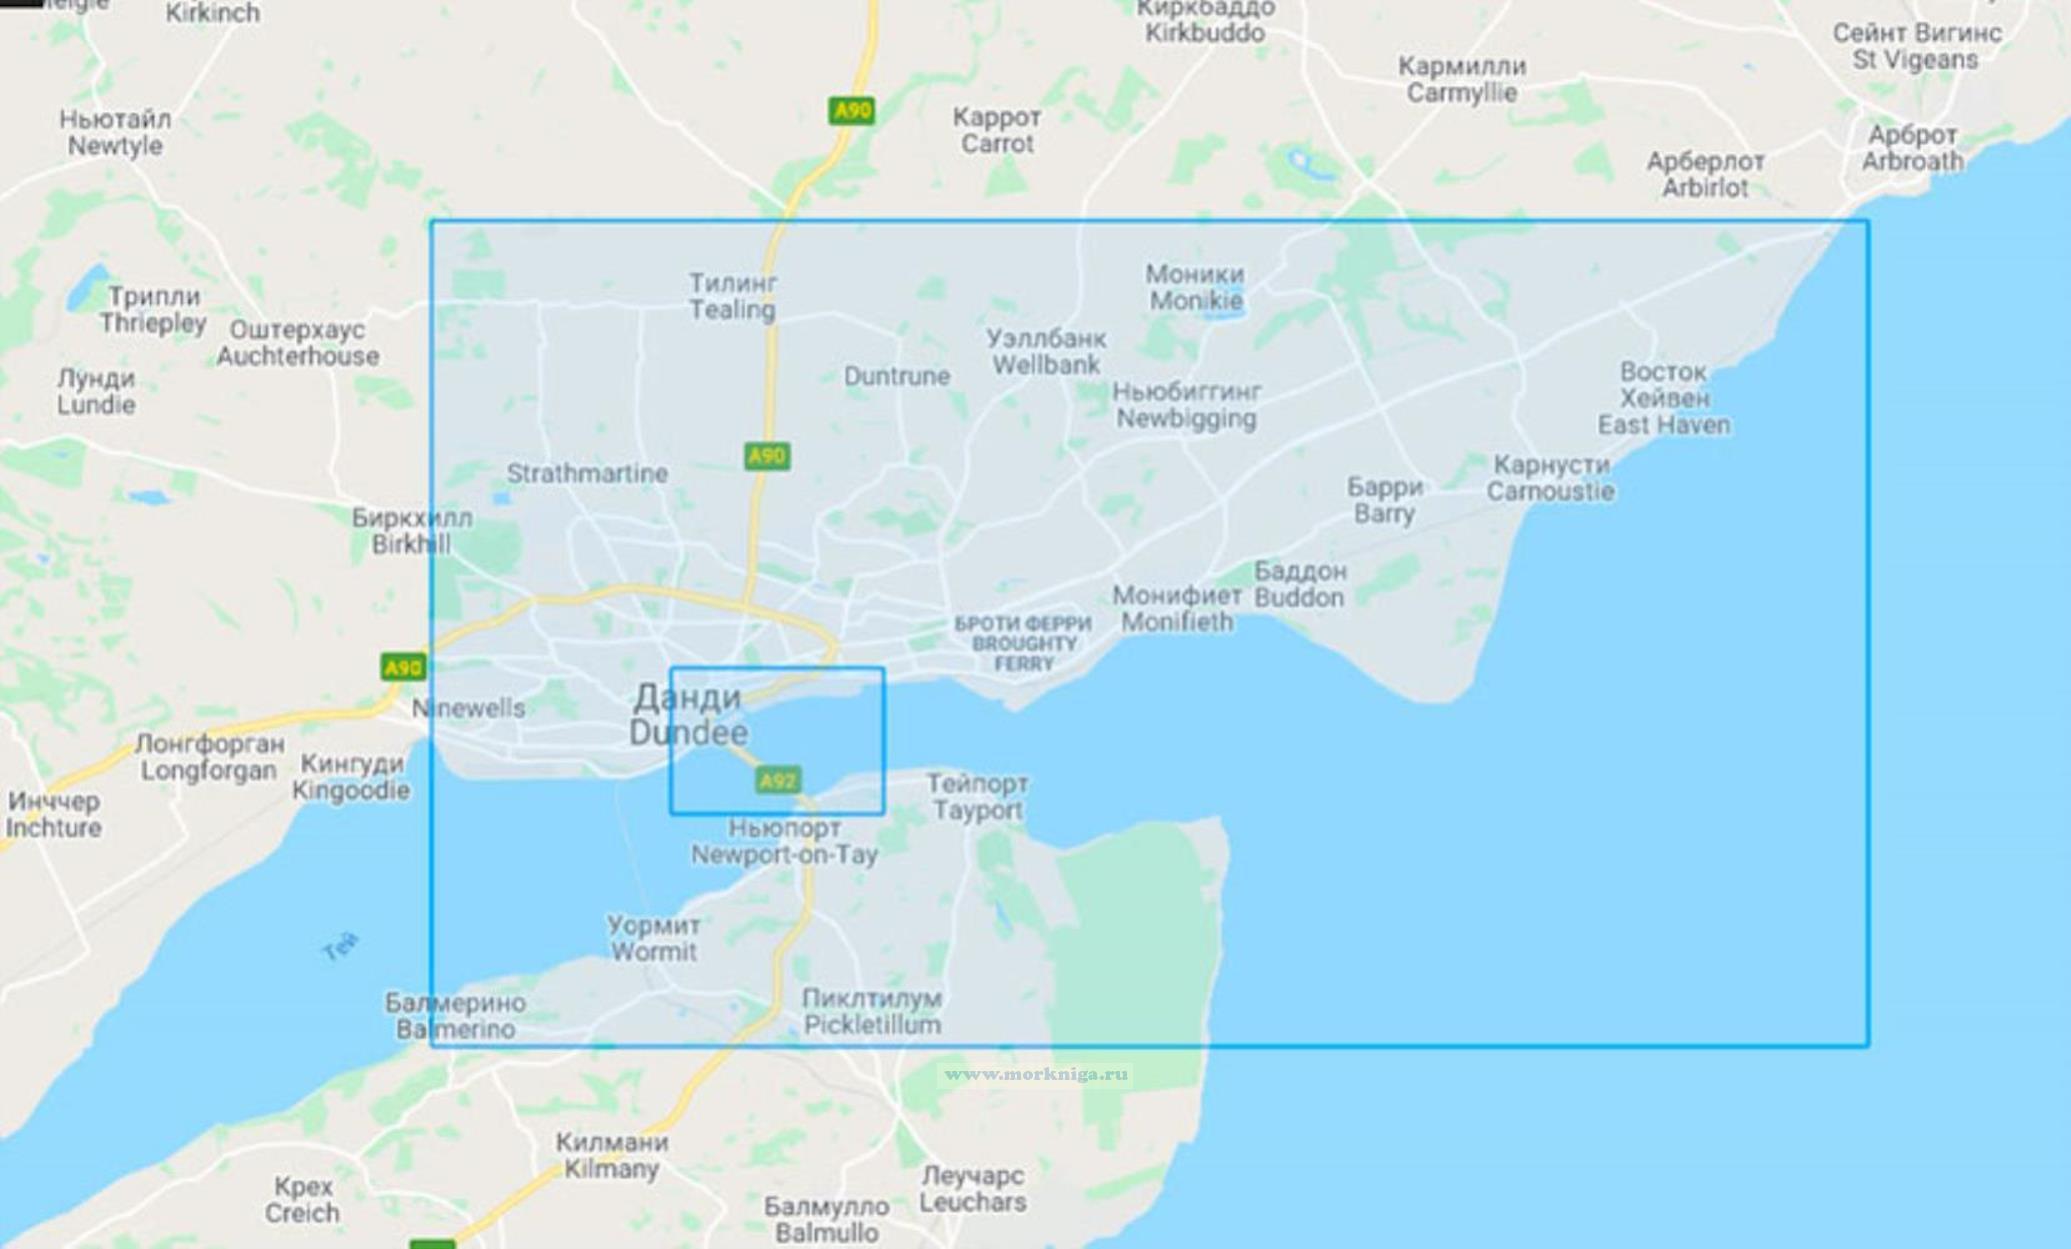Click the Monikie place label

[x=1196, y=287]
